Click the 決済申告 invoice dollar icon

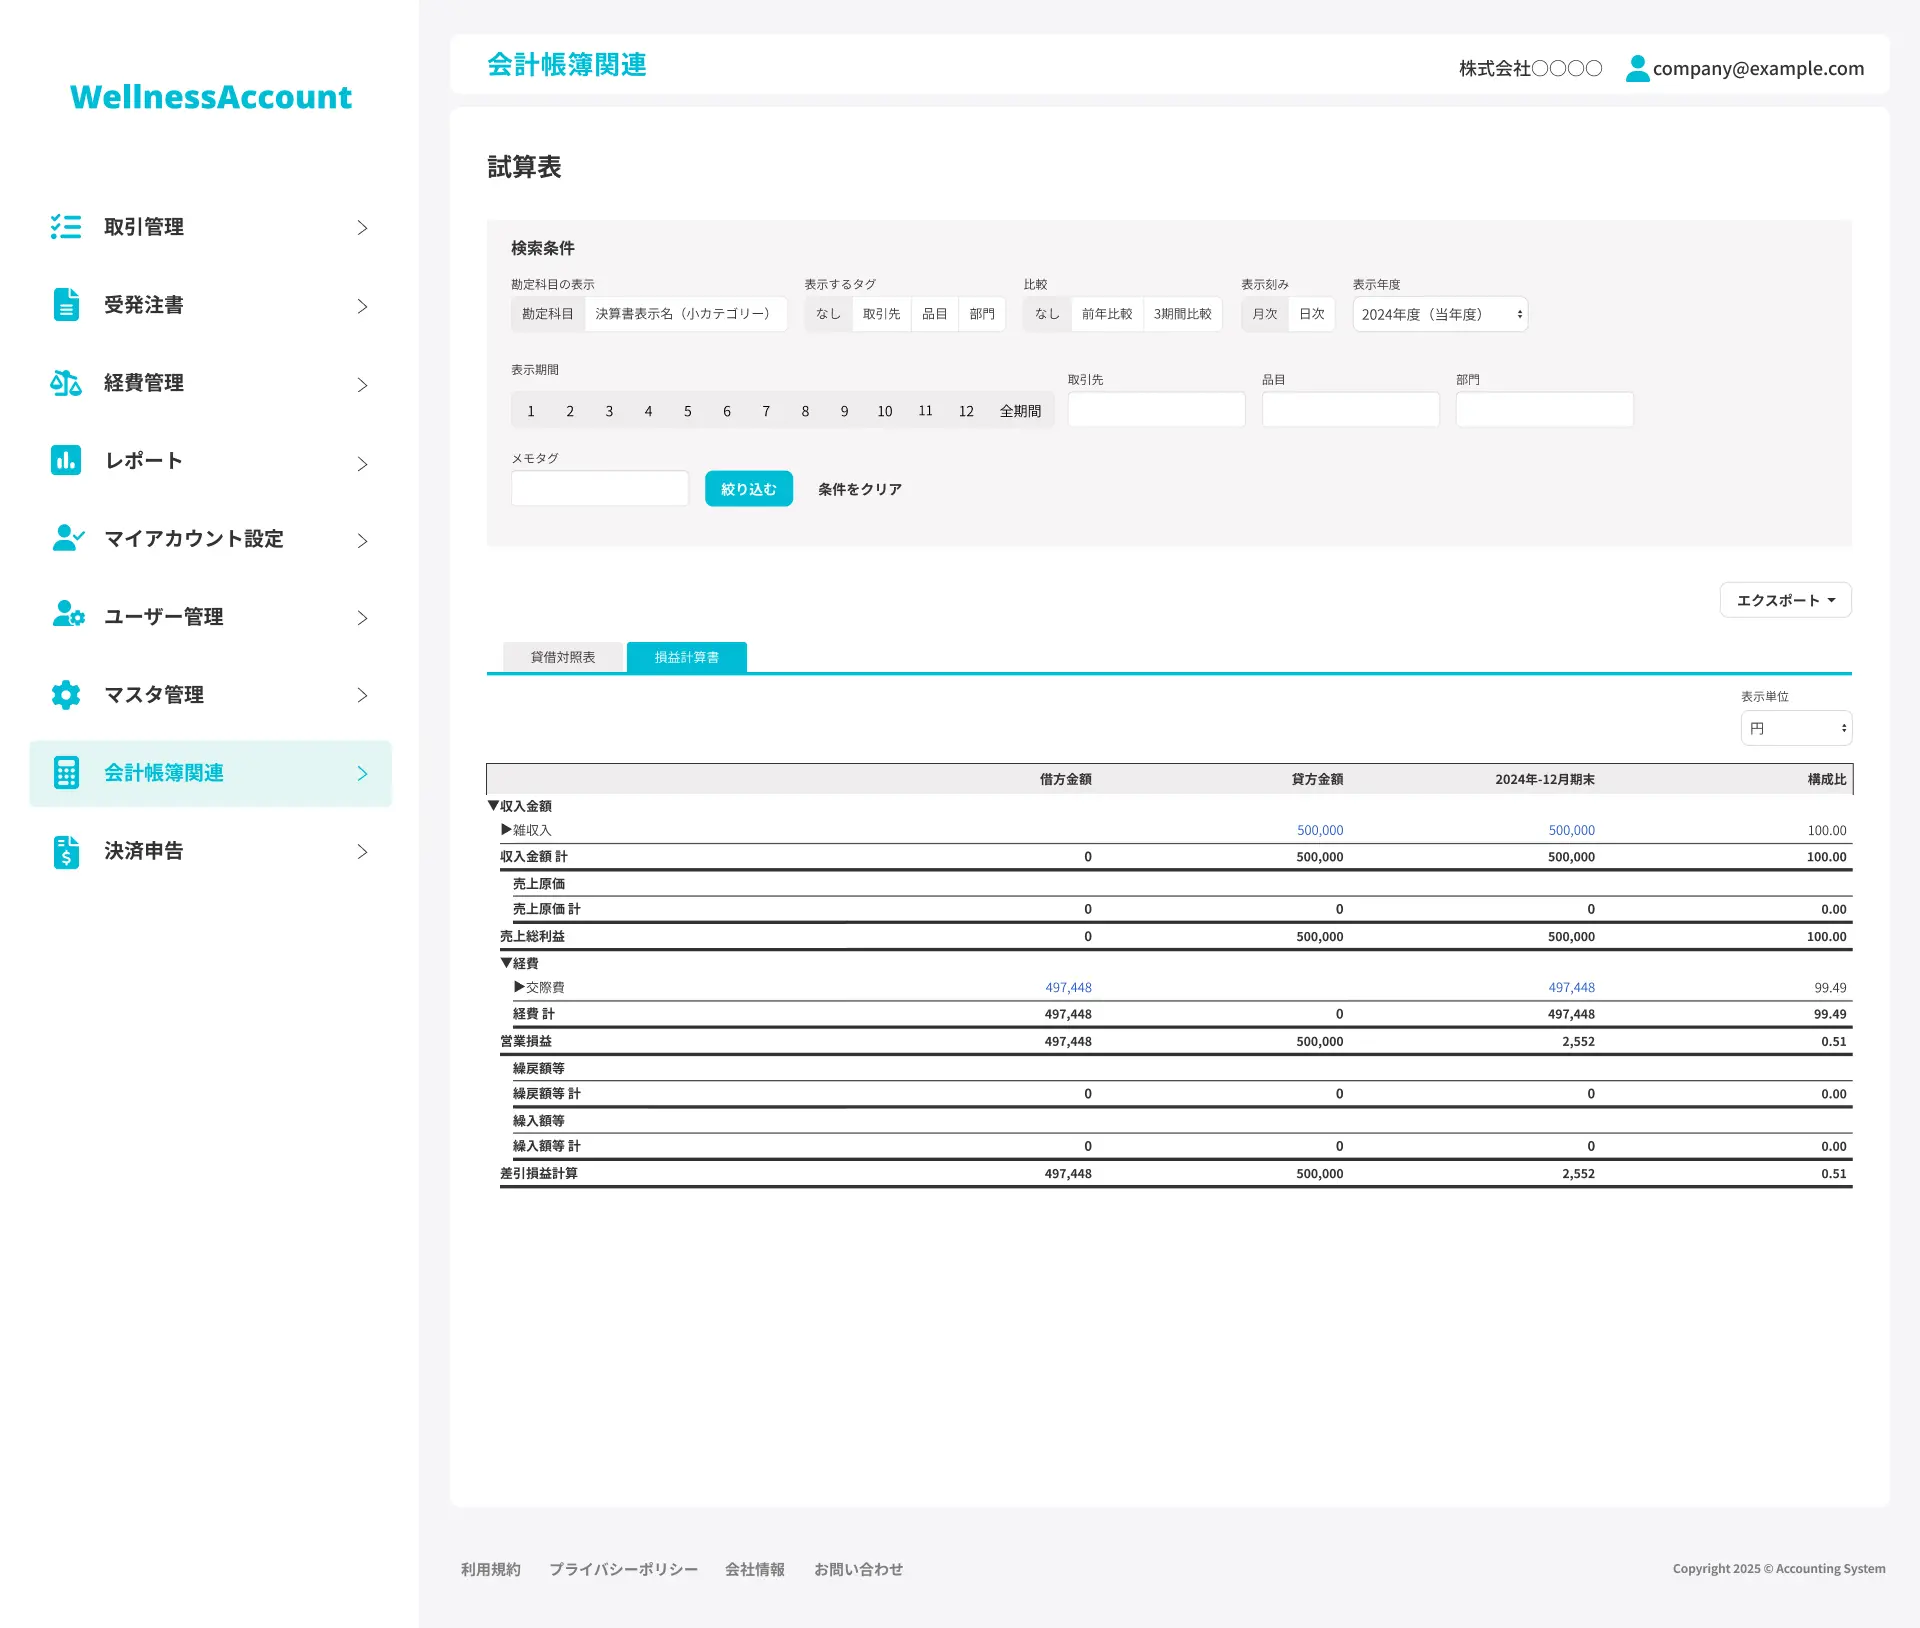pyautogui.click(x=66, y=851)
